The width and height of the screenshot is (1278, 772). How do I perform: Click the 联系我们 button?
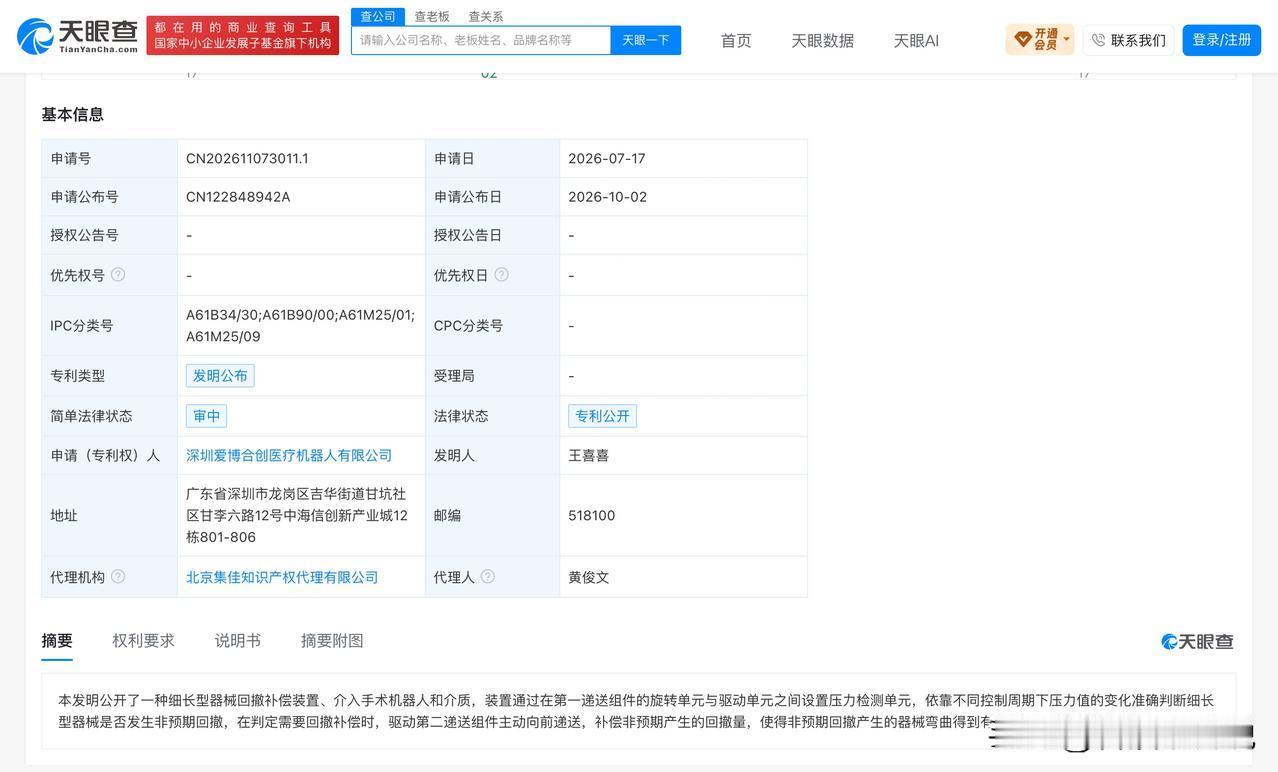coord(1128,40)
